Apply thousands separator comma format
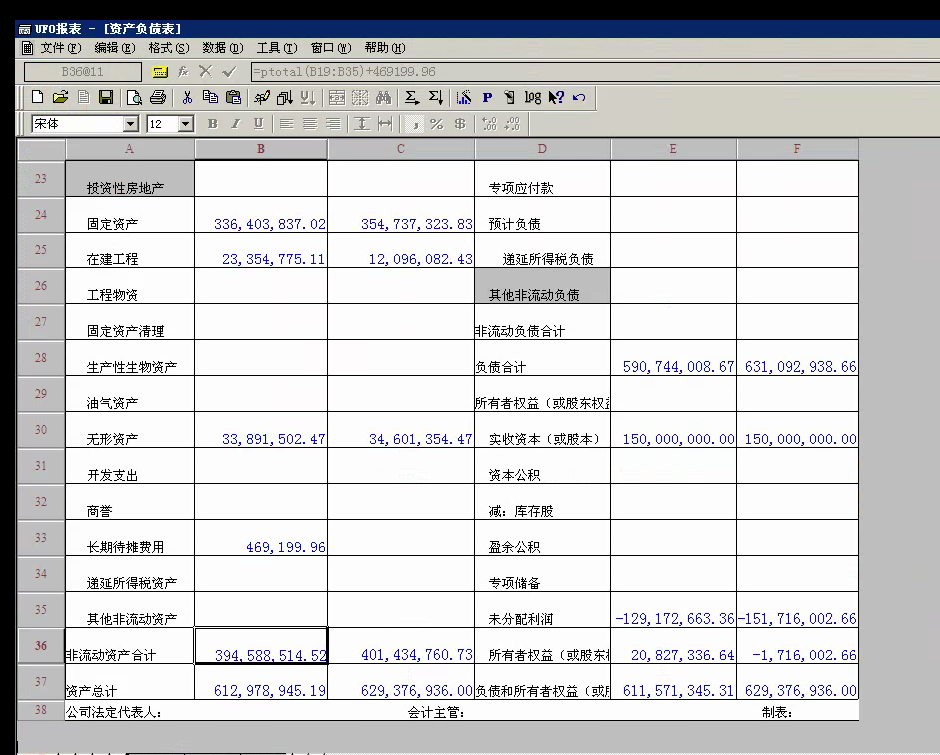The width and height of the screenshot is (940, 755). [414, 124]
